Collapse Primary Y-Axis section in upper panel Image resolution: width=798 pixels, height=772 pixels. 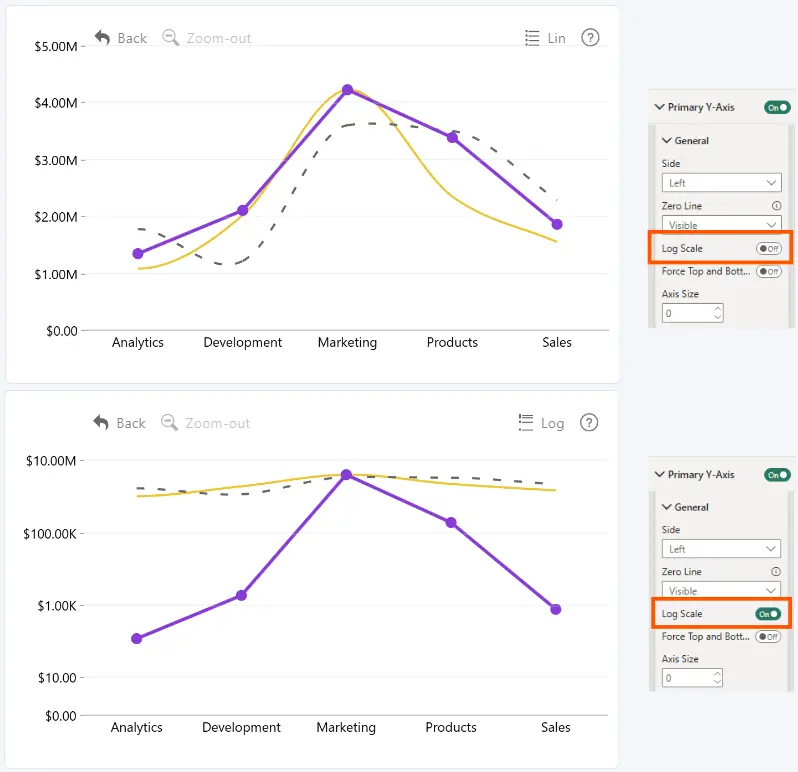pos(660,107)
